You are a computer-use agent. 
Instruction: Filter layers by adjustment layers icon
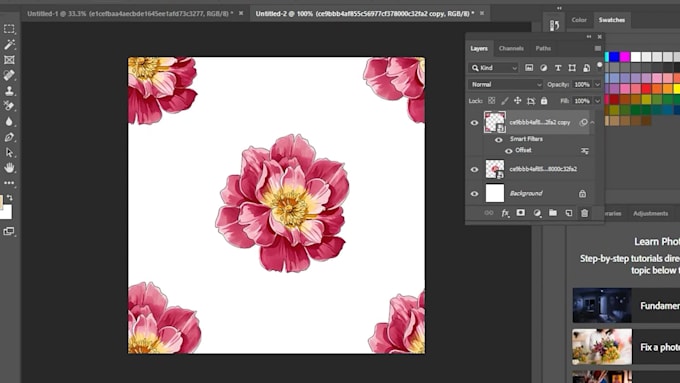pos(543,68)
